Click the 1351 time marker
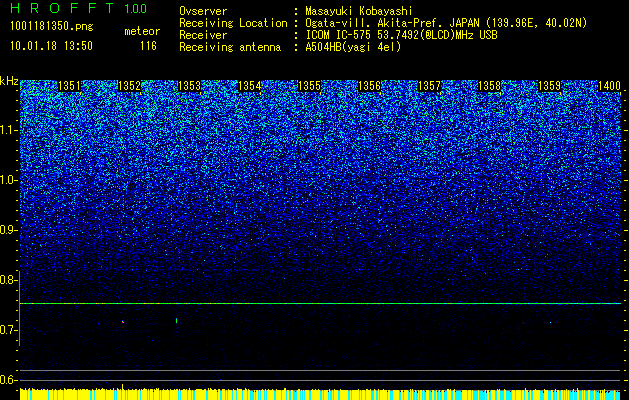629x400 pixels. [x=69, y=86]
